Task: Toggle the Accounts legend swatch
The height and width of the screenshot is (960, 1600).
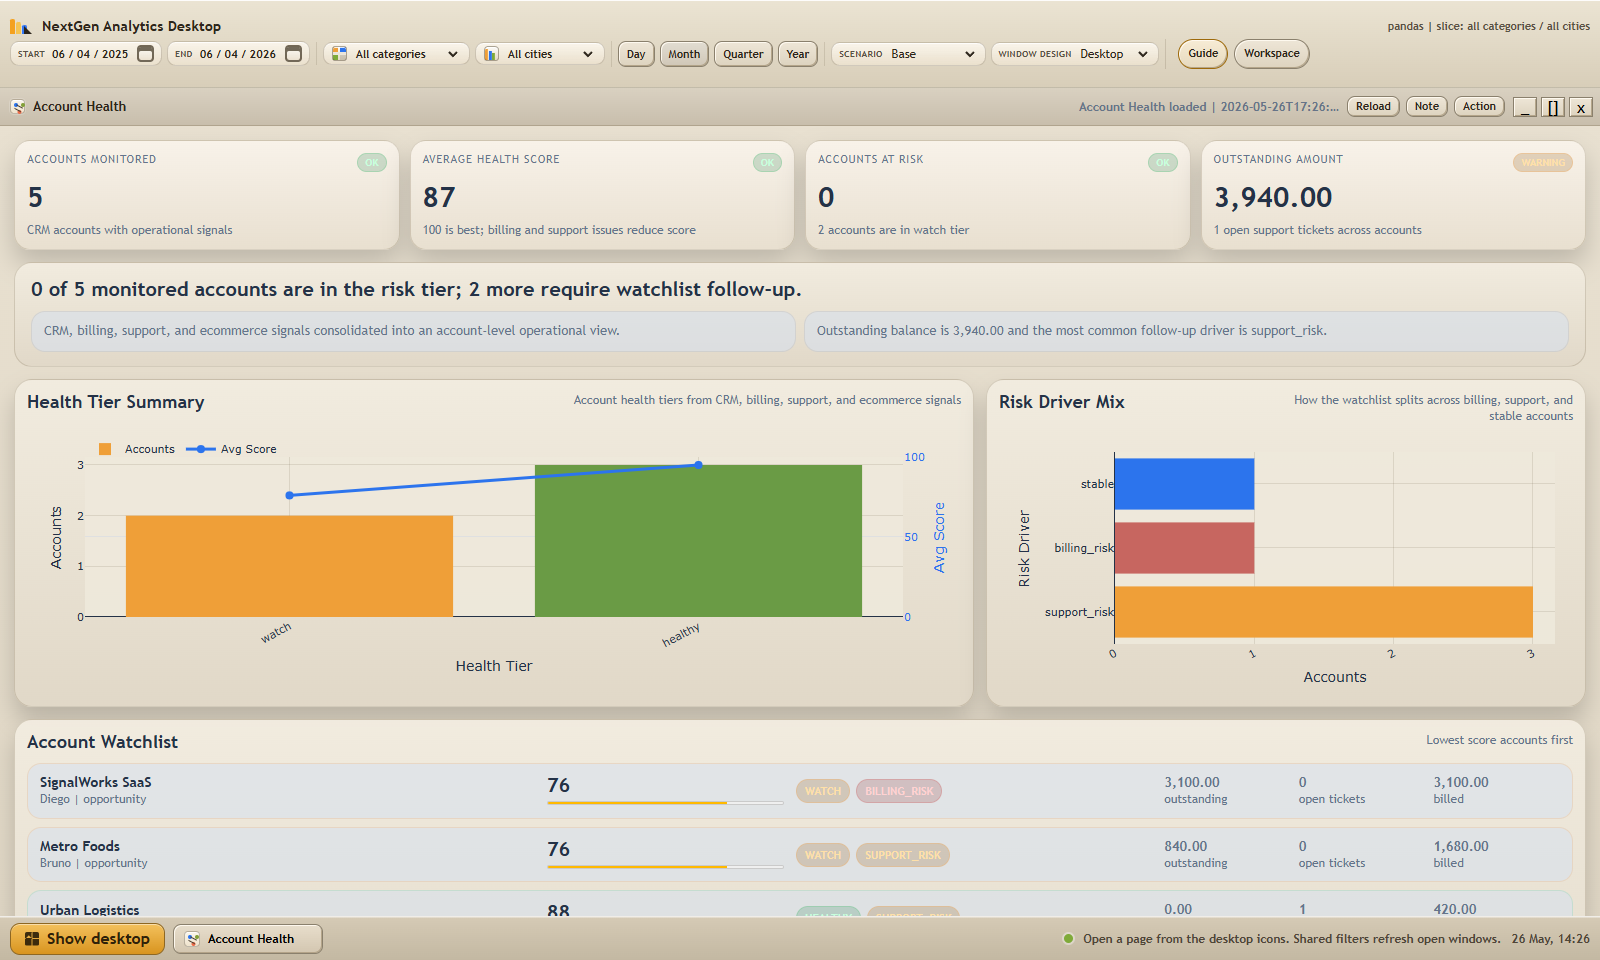Action: (105, 449)
